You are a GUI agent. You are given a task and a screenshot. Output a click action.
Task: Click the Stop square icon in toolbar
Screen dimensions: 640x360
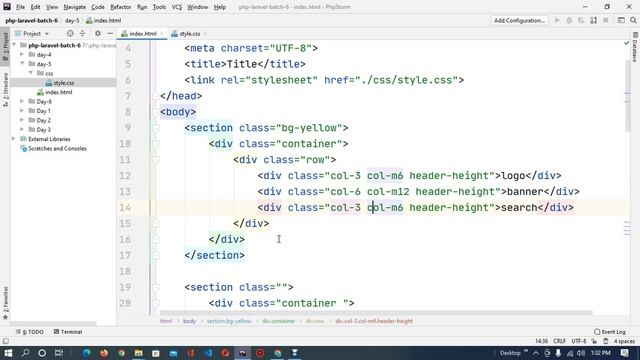pos(606,20)
